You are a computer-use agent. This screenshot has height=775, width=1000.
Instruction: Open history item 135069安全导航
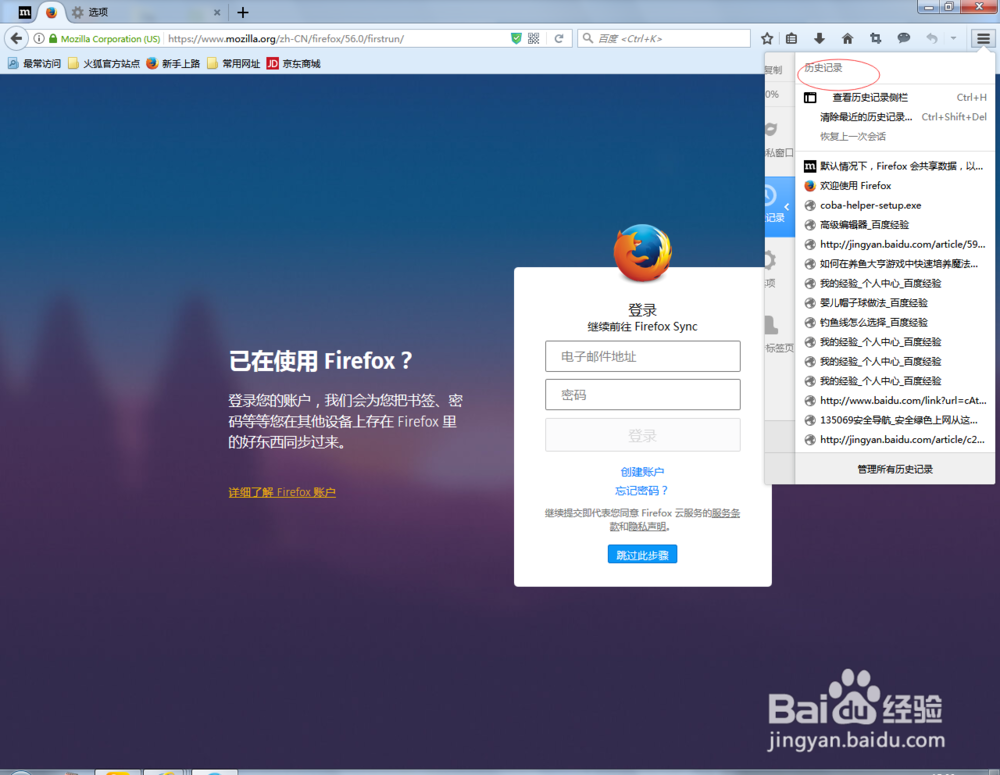pos(895,420)
